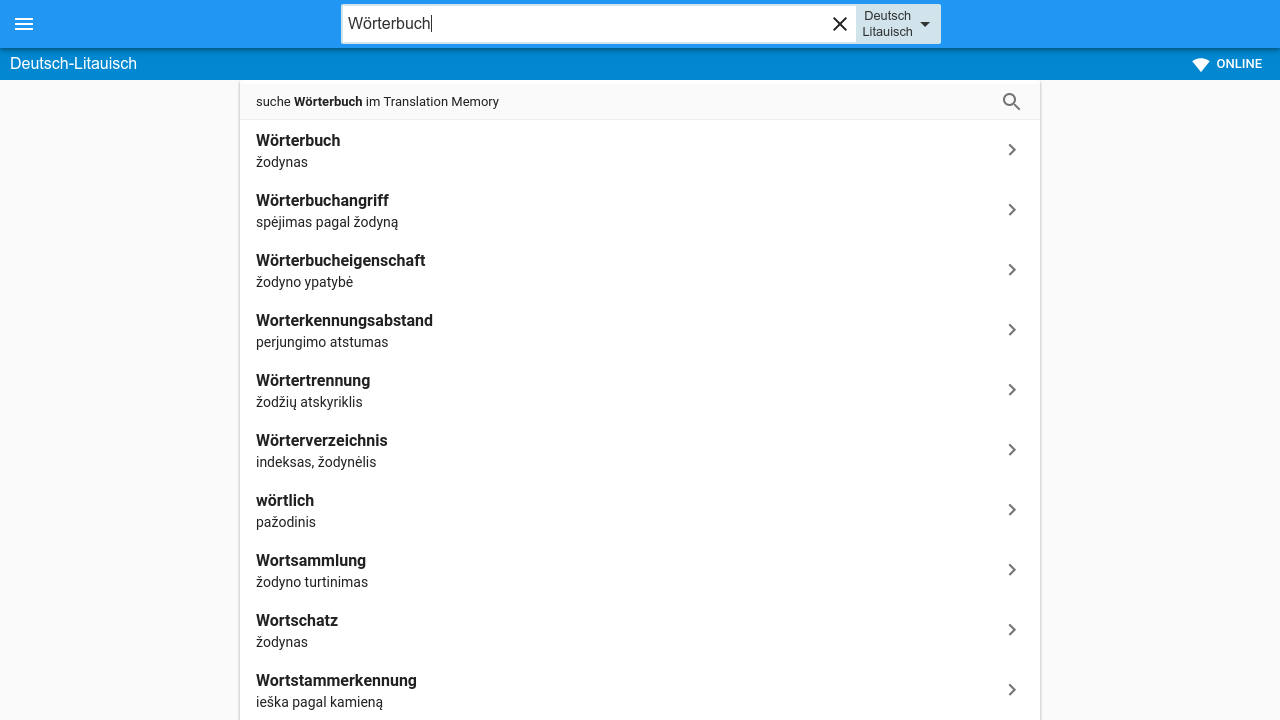Expand the Wörterverzeichnis row chevron
This screenshot has width=1280, height=720.
(x=1012, y=450)
